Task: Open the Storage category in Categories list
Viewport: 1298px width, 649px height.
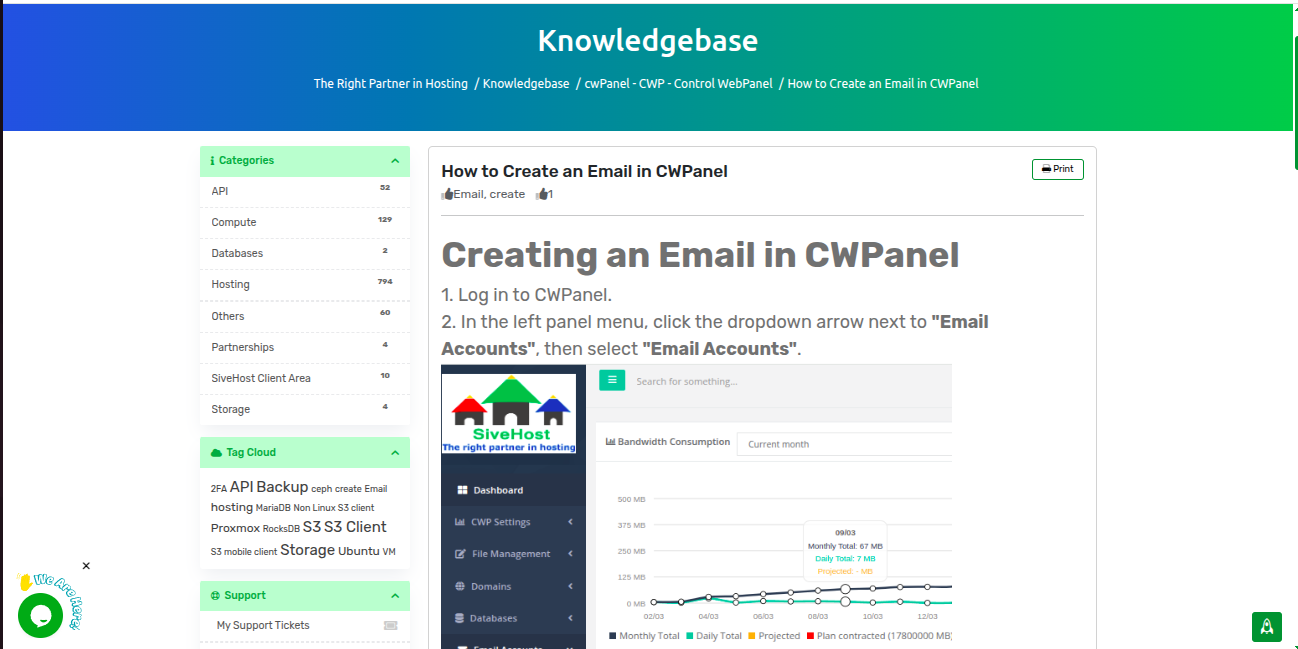Action: pos(305,410)
